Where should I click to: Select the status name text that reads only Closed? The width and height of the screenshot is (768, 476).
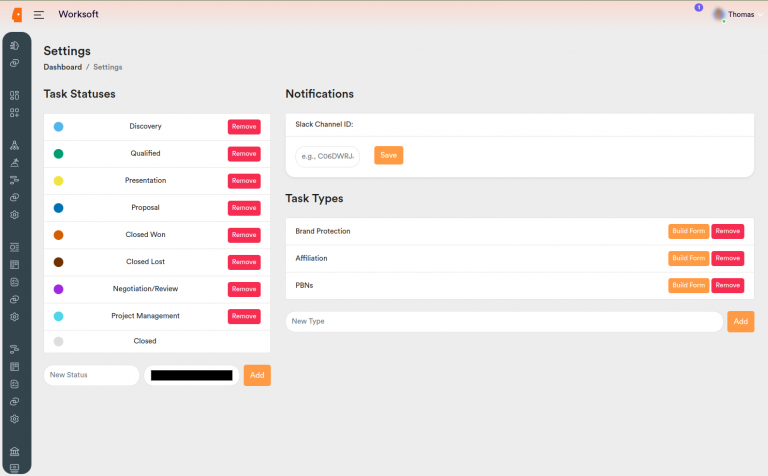click(x=145, y=341)
